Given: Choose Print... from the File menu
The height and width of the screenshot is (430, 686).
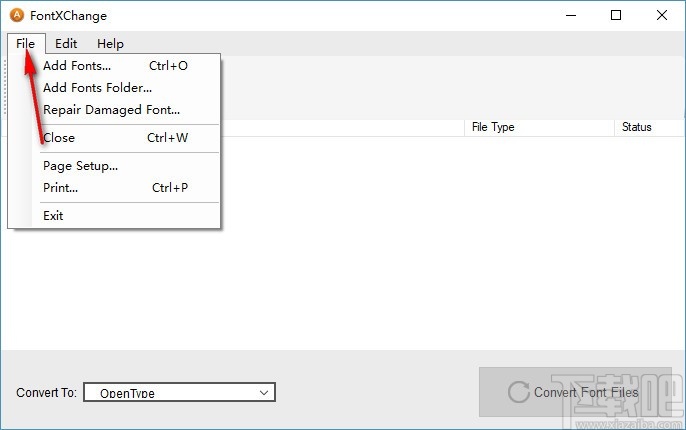Looking at the screenshot, I should 60,188.
